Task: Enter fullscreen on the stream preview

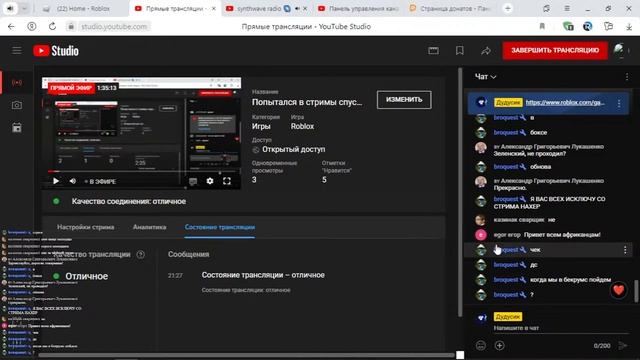Action: point(227,181)
